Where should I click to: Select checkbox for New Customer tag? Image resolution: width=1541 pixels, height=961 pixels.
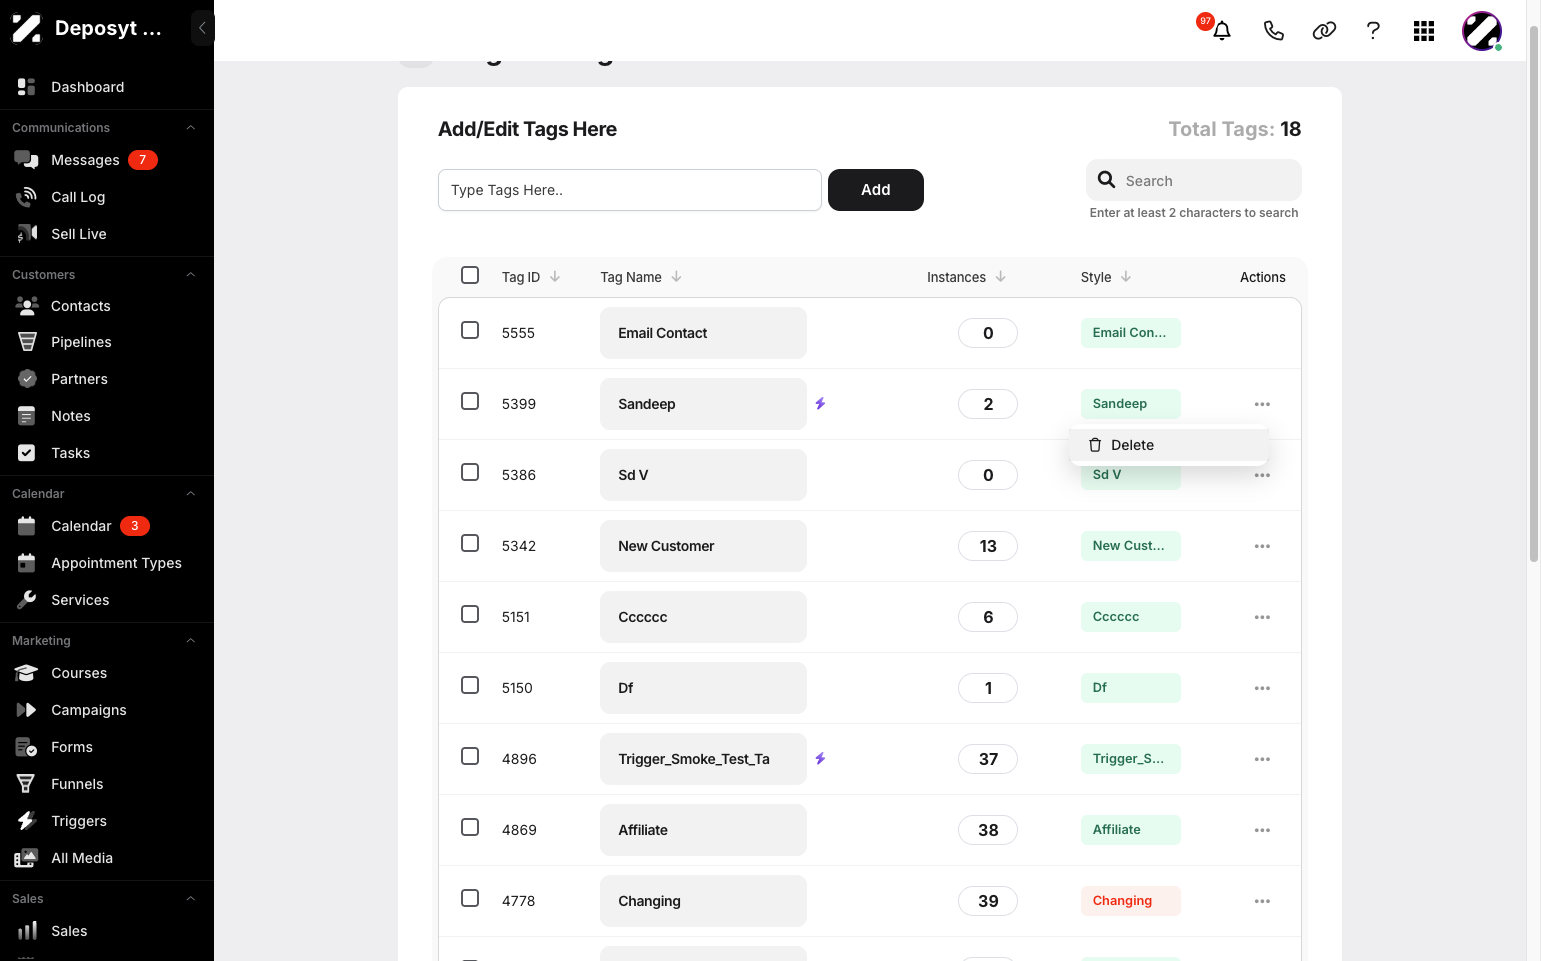(x=470, y=543)
